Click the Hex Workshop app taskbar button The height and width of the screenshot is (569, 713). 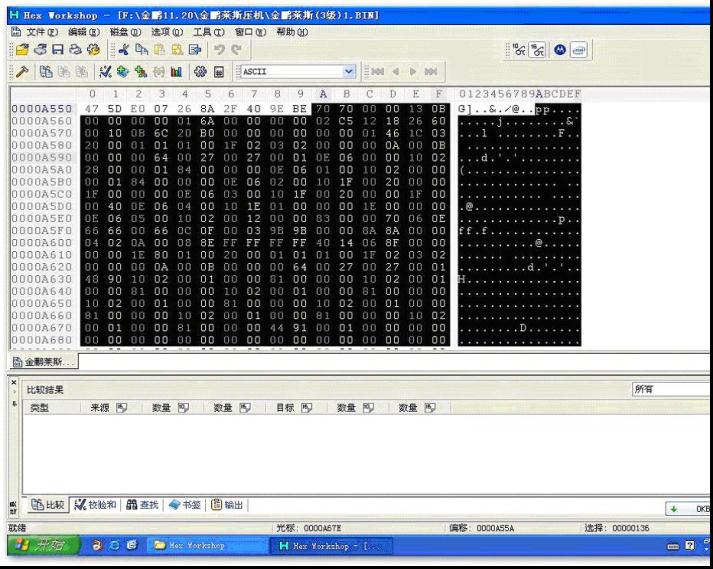coord(331,546)
